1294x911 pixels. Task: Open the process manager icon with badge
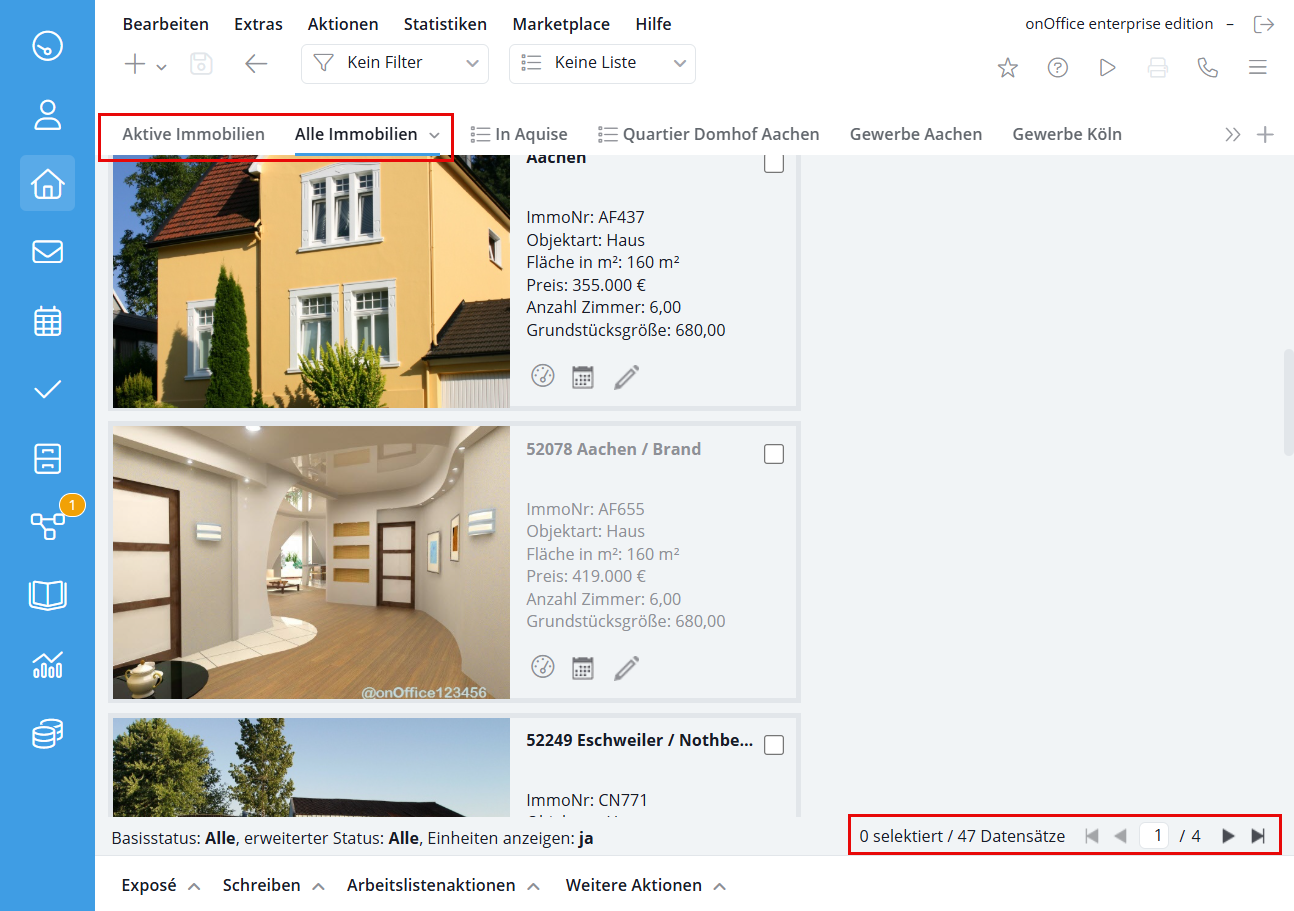tap(47, 526)
